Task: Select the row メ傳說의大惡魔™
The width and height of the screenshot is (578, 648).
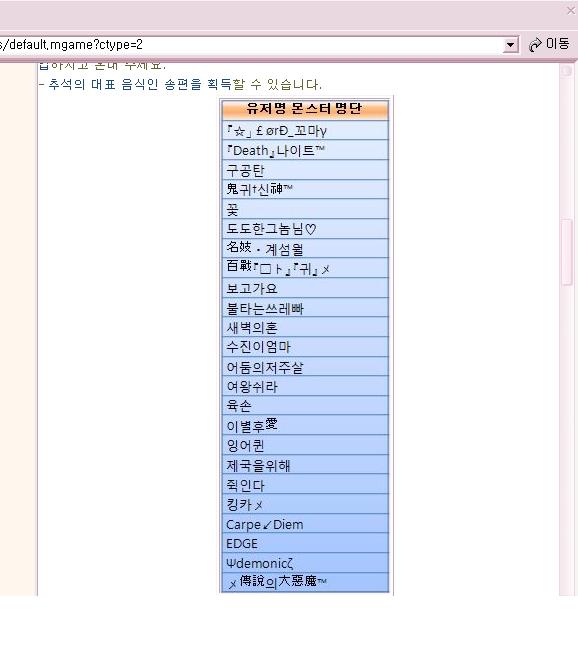Action: (x=305, y=583)
